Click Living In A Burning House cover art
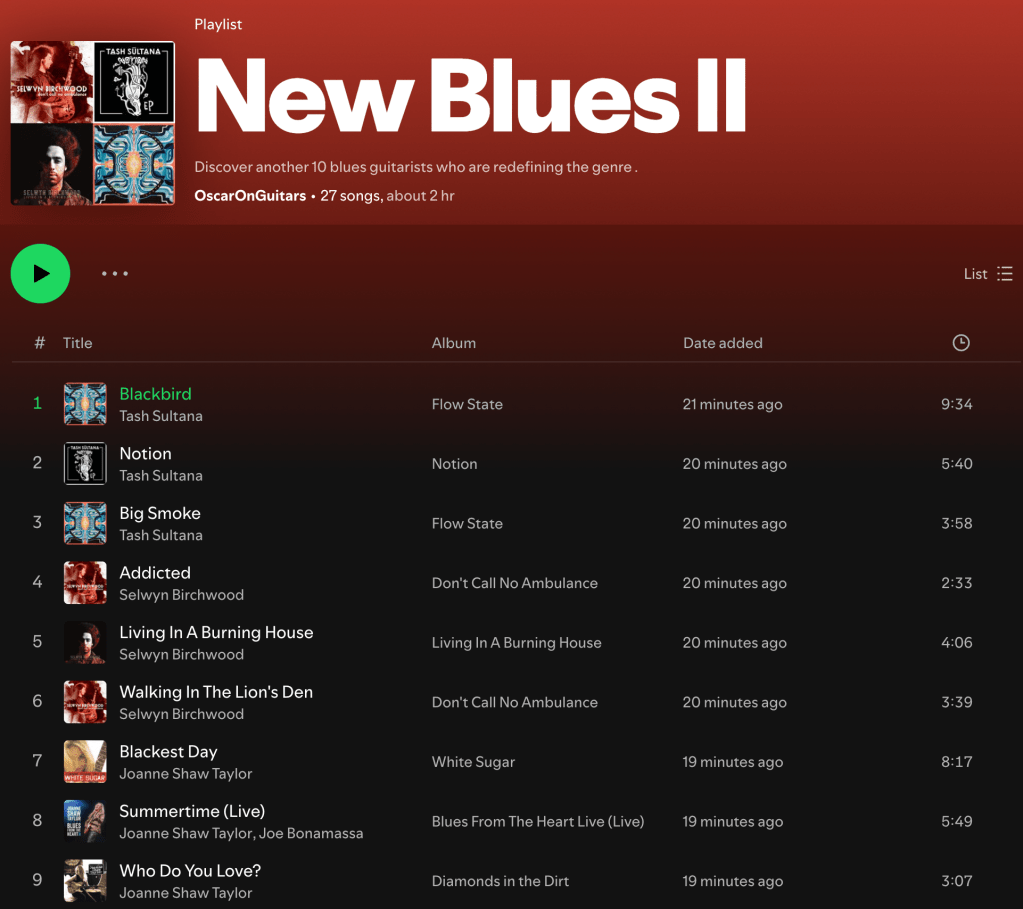Image resolution: width=1023 pixels, height=909 pixels. 85,643
